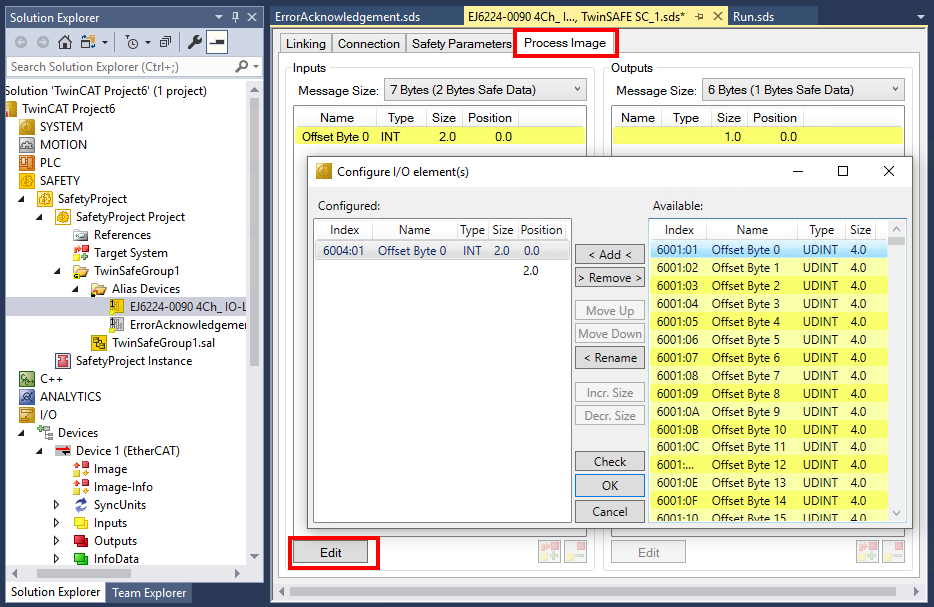Switch to the Linking tab

point(306,43)
